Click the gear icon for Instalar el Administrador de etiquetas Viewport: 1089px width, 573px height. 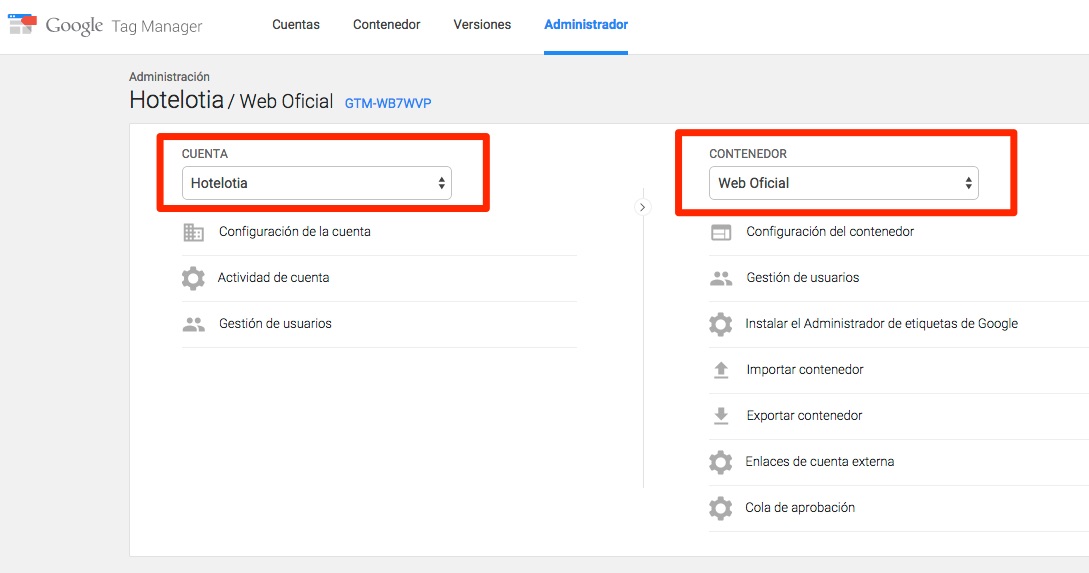click(720, 324)
